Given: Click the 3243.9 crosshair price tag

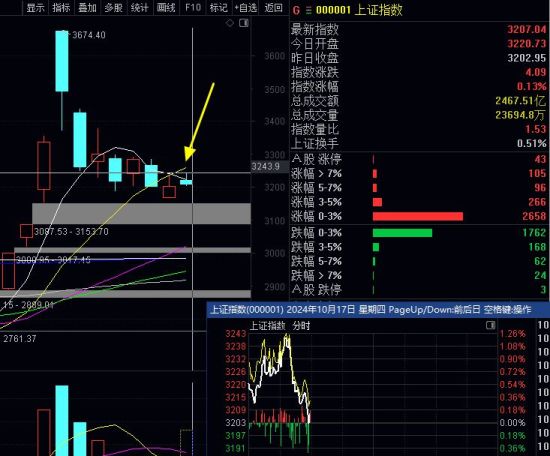Looking at the screenshot, I should coord(266,166).
